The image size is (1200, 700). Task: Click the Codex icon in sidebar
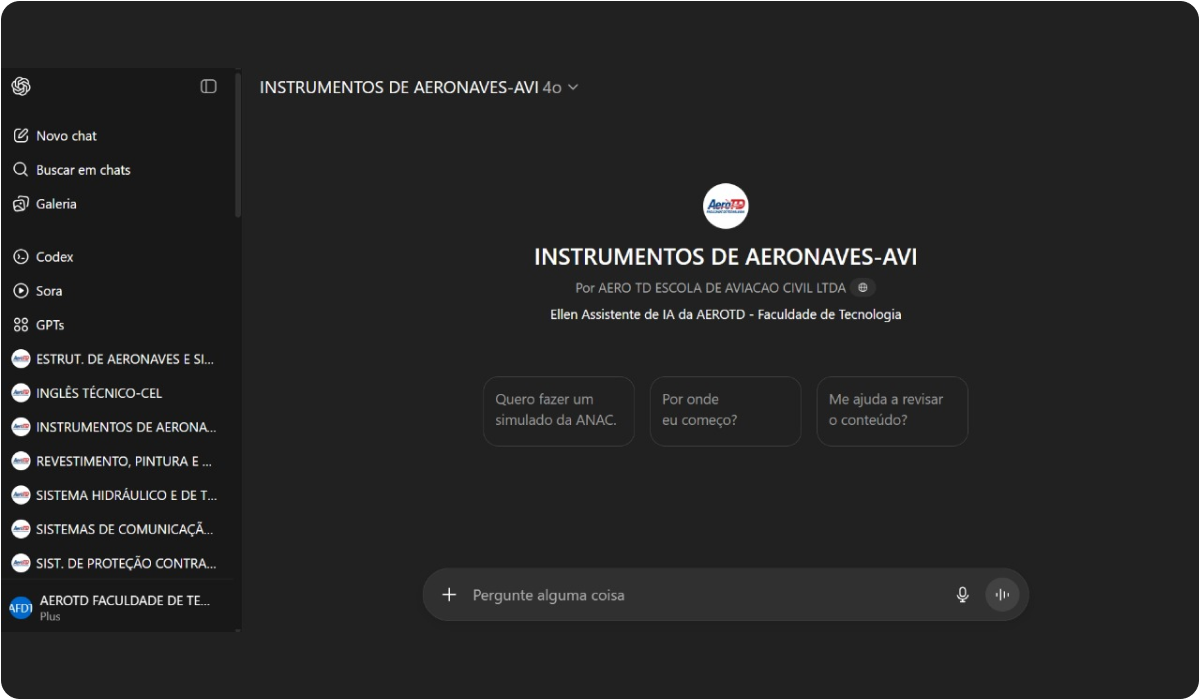(x=21, y=257)
